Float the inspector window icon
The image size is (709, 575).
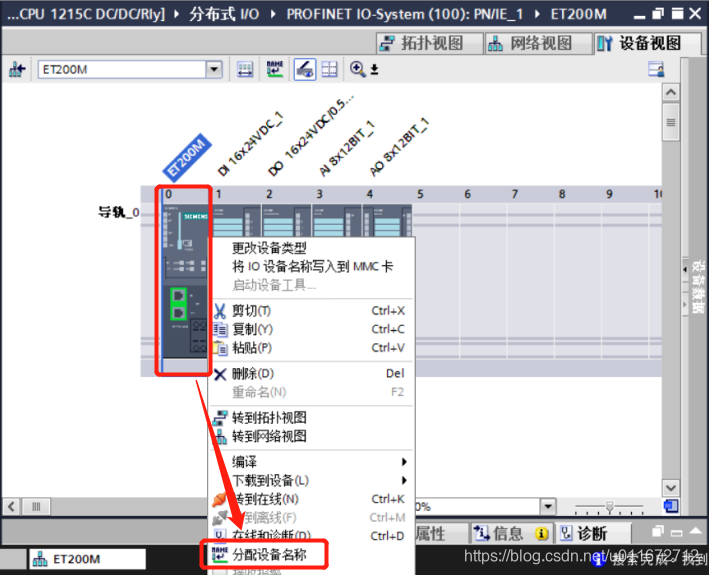(x=658, y=531)
